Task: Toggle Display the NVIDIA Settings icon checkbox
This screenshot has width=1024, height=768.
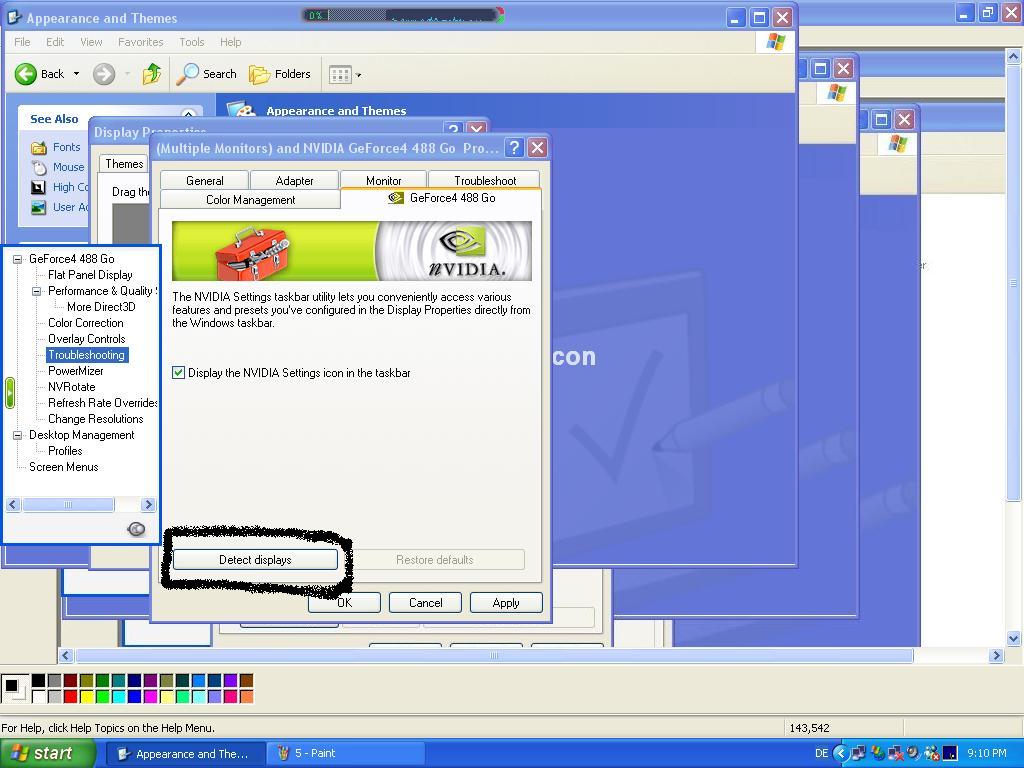Action: 178,372
